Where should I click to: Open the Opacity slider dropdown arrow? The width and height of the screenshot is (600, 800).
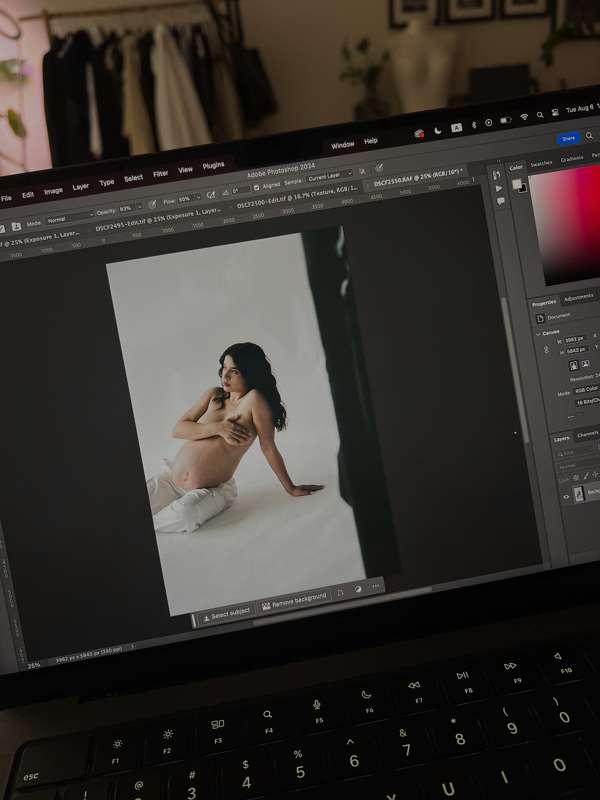138,207
